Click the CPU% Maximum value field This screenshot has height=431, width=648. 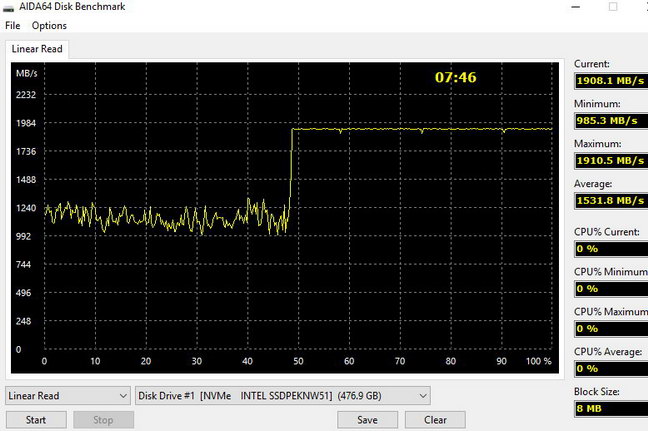(x=611, y=329)
